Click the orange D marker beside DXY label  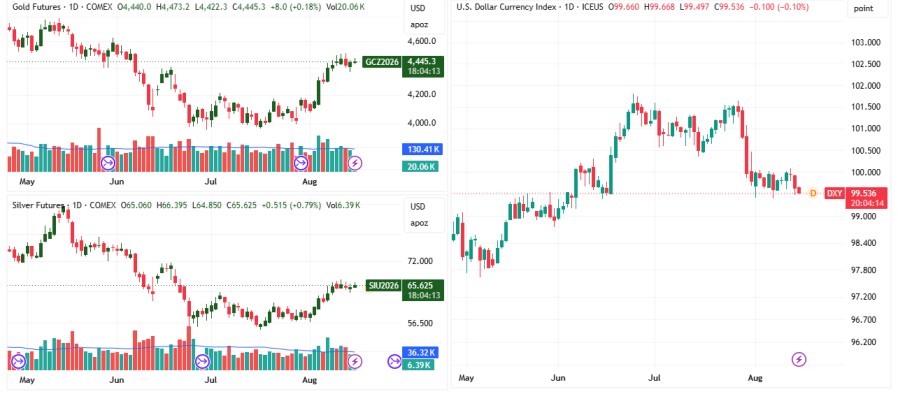(x=812, y=194)
